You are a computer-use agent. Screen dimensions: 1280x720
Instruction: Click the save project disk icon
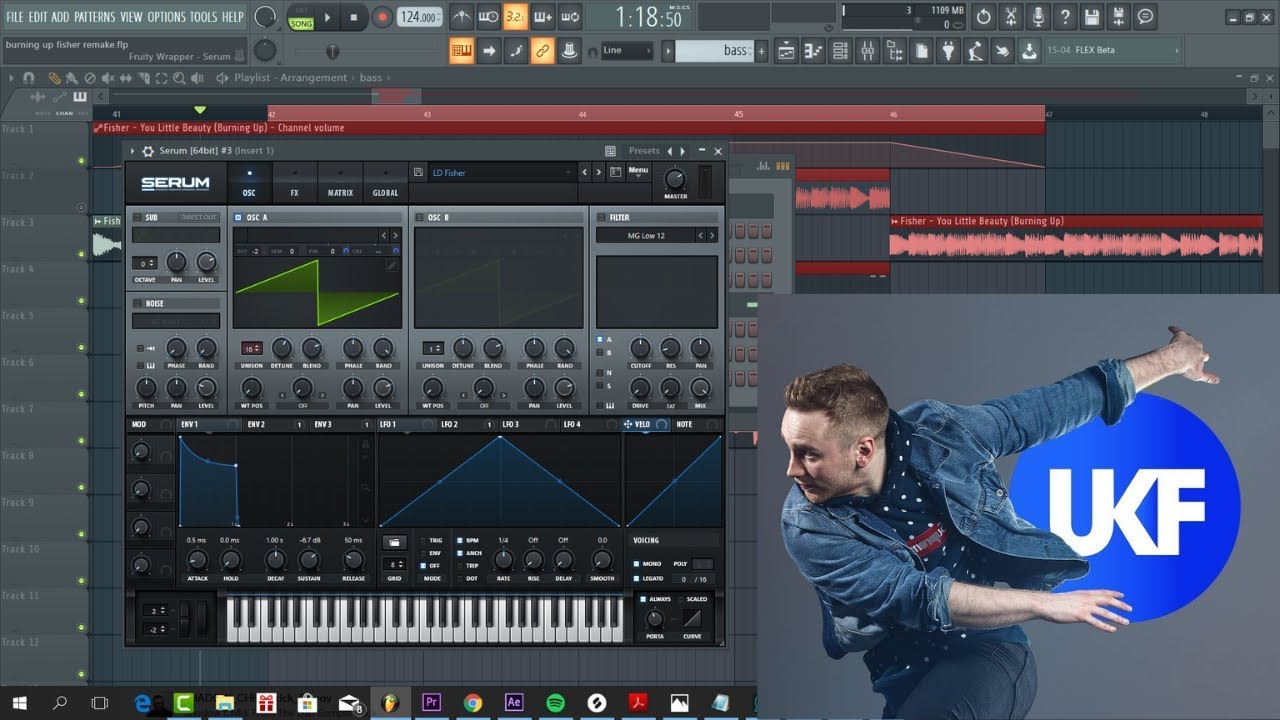tap(1092, 17)
